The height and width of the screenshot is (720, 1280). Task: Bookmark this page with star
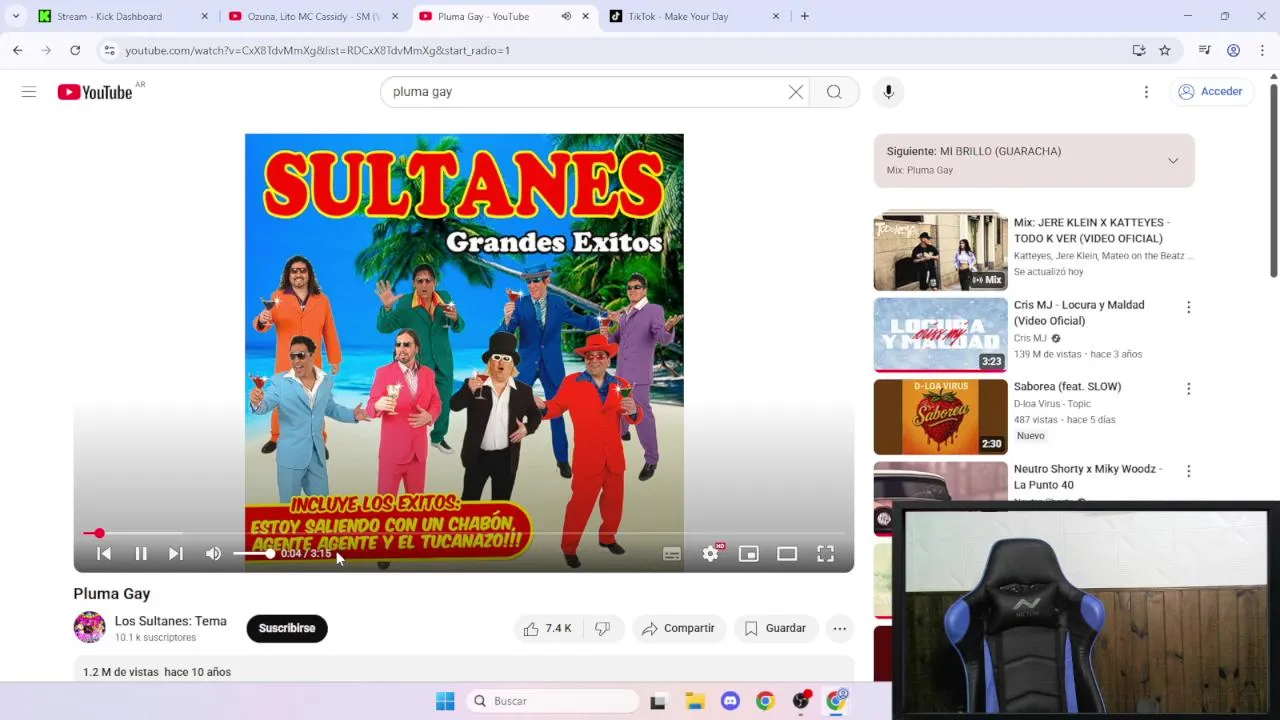(x=1165, y=50)
